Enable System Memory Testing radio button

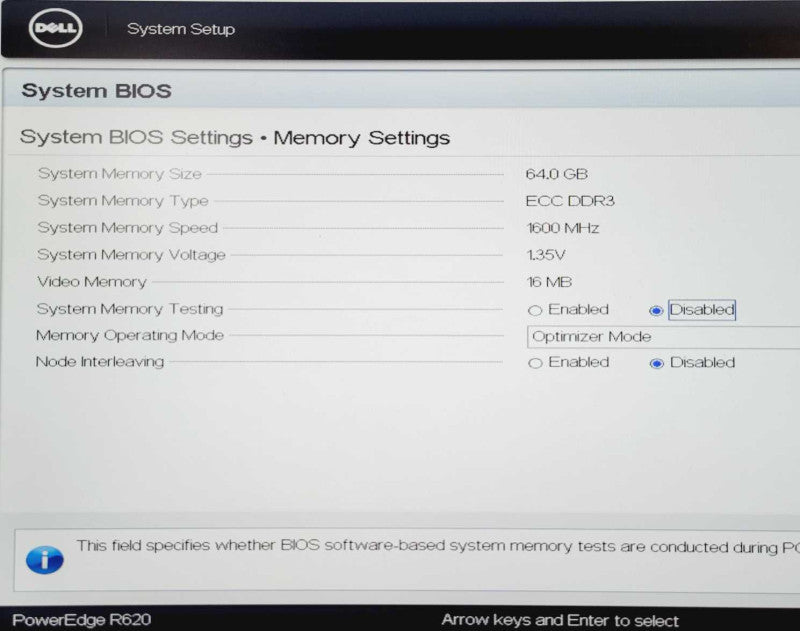pos(535,310)
